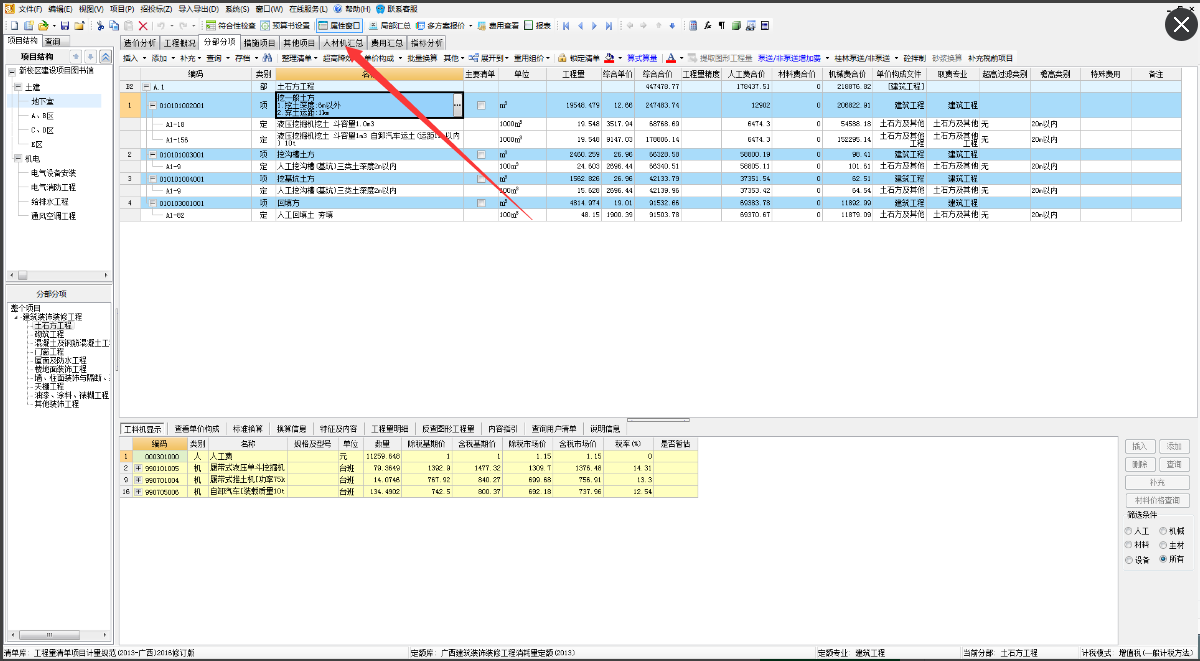Open the 文件(F) menu

click(30, 8)
